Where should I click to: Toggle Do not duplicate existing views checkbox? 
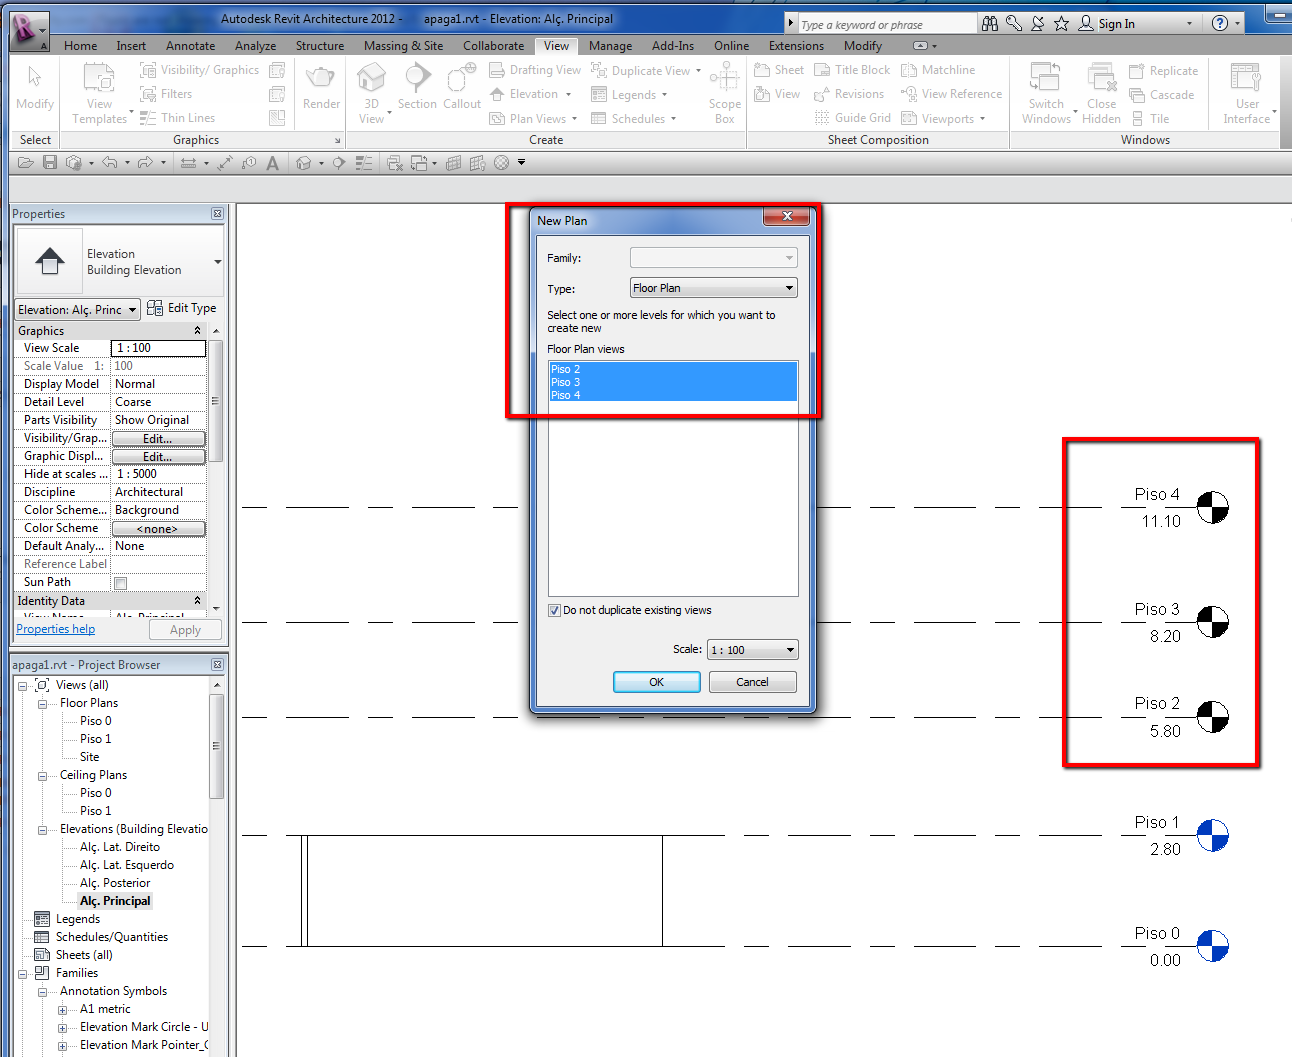click(554, 610)
